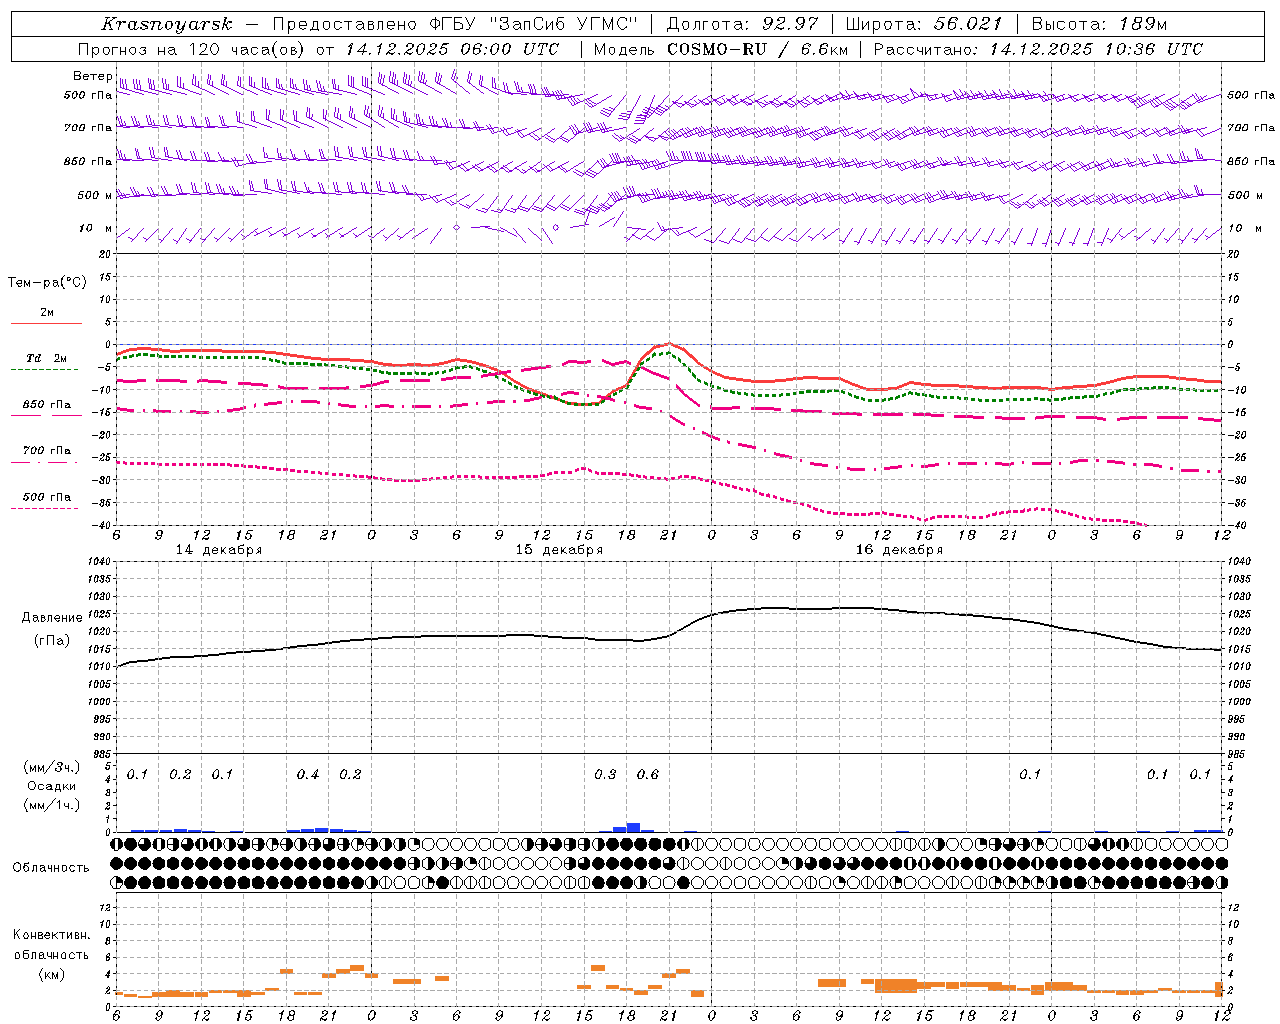Click the "(мм/1ч.)" precipitation unit label
The width and height of the screenshot is (1280, 1024).
point(52,805)
